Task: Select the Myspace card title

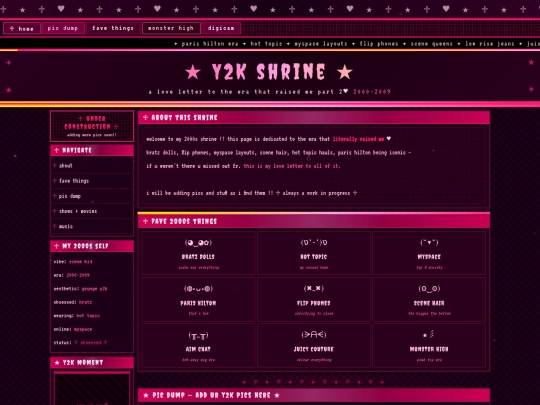Action: (x=429, y=257)
